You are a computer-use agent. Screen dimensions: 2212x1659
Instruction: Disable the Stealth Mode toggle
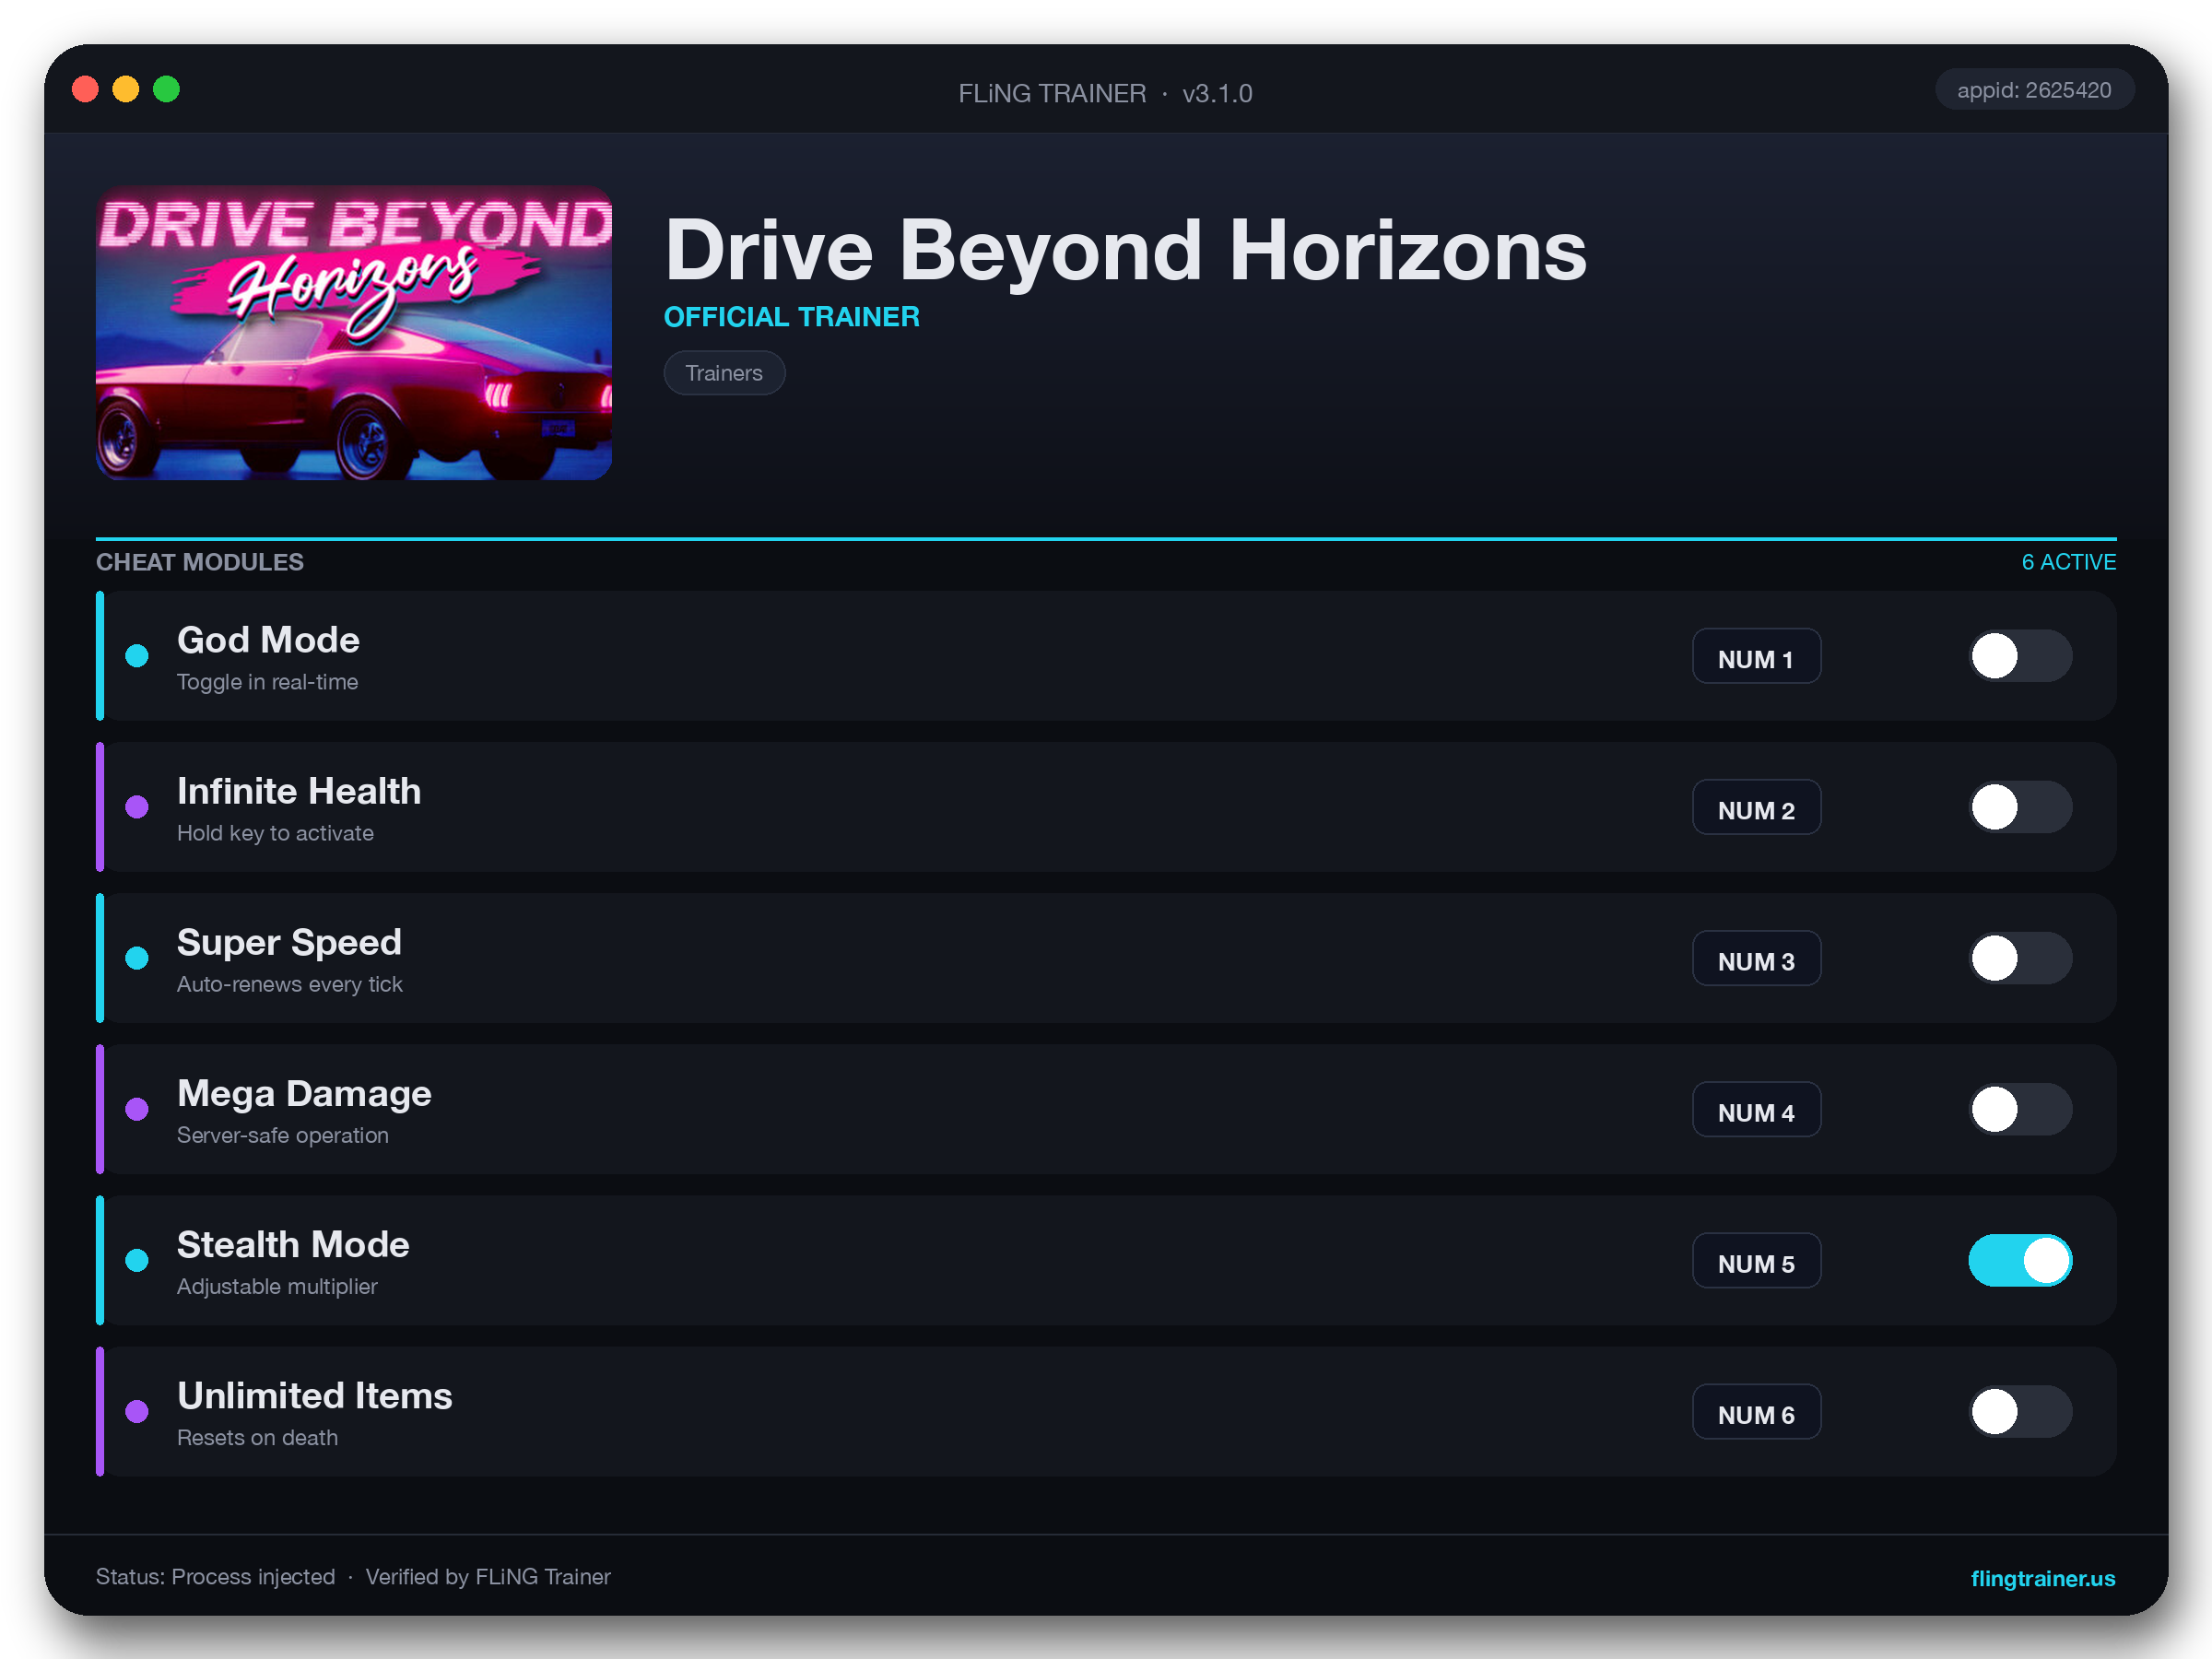coord(2020,1260)
